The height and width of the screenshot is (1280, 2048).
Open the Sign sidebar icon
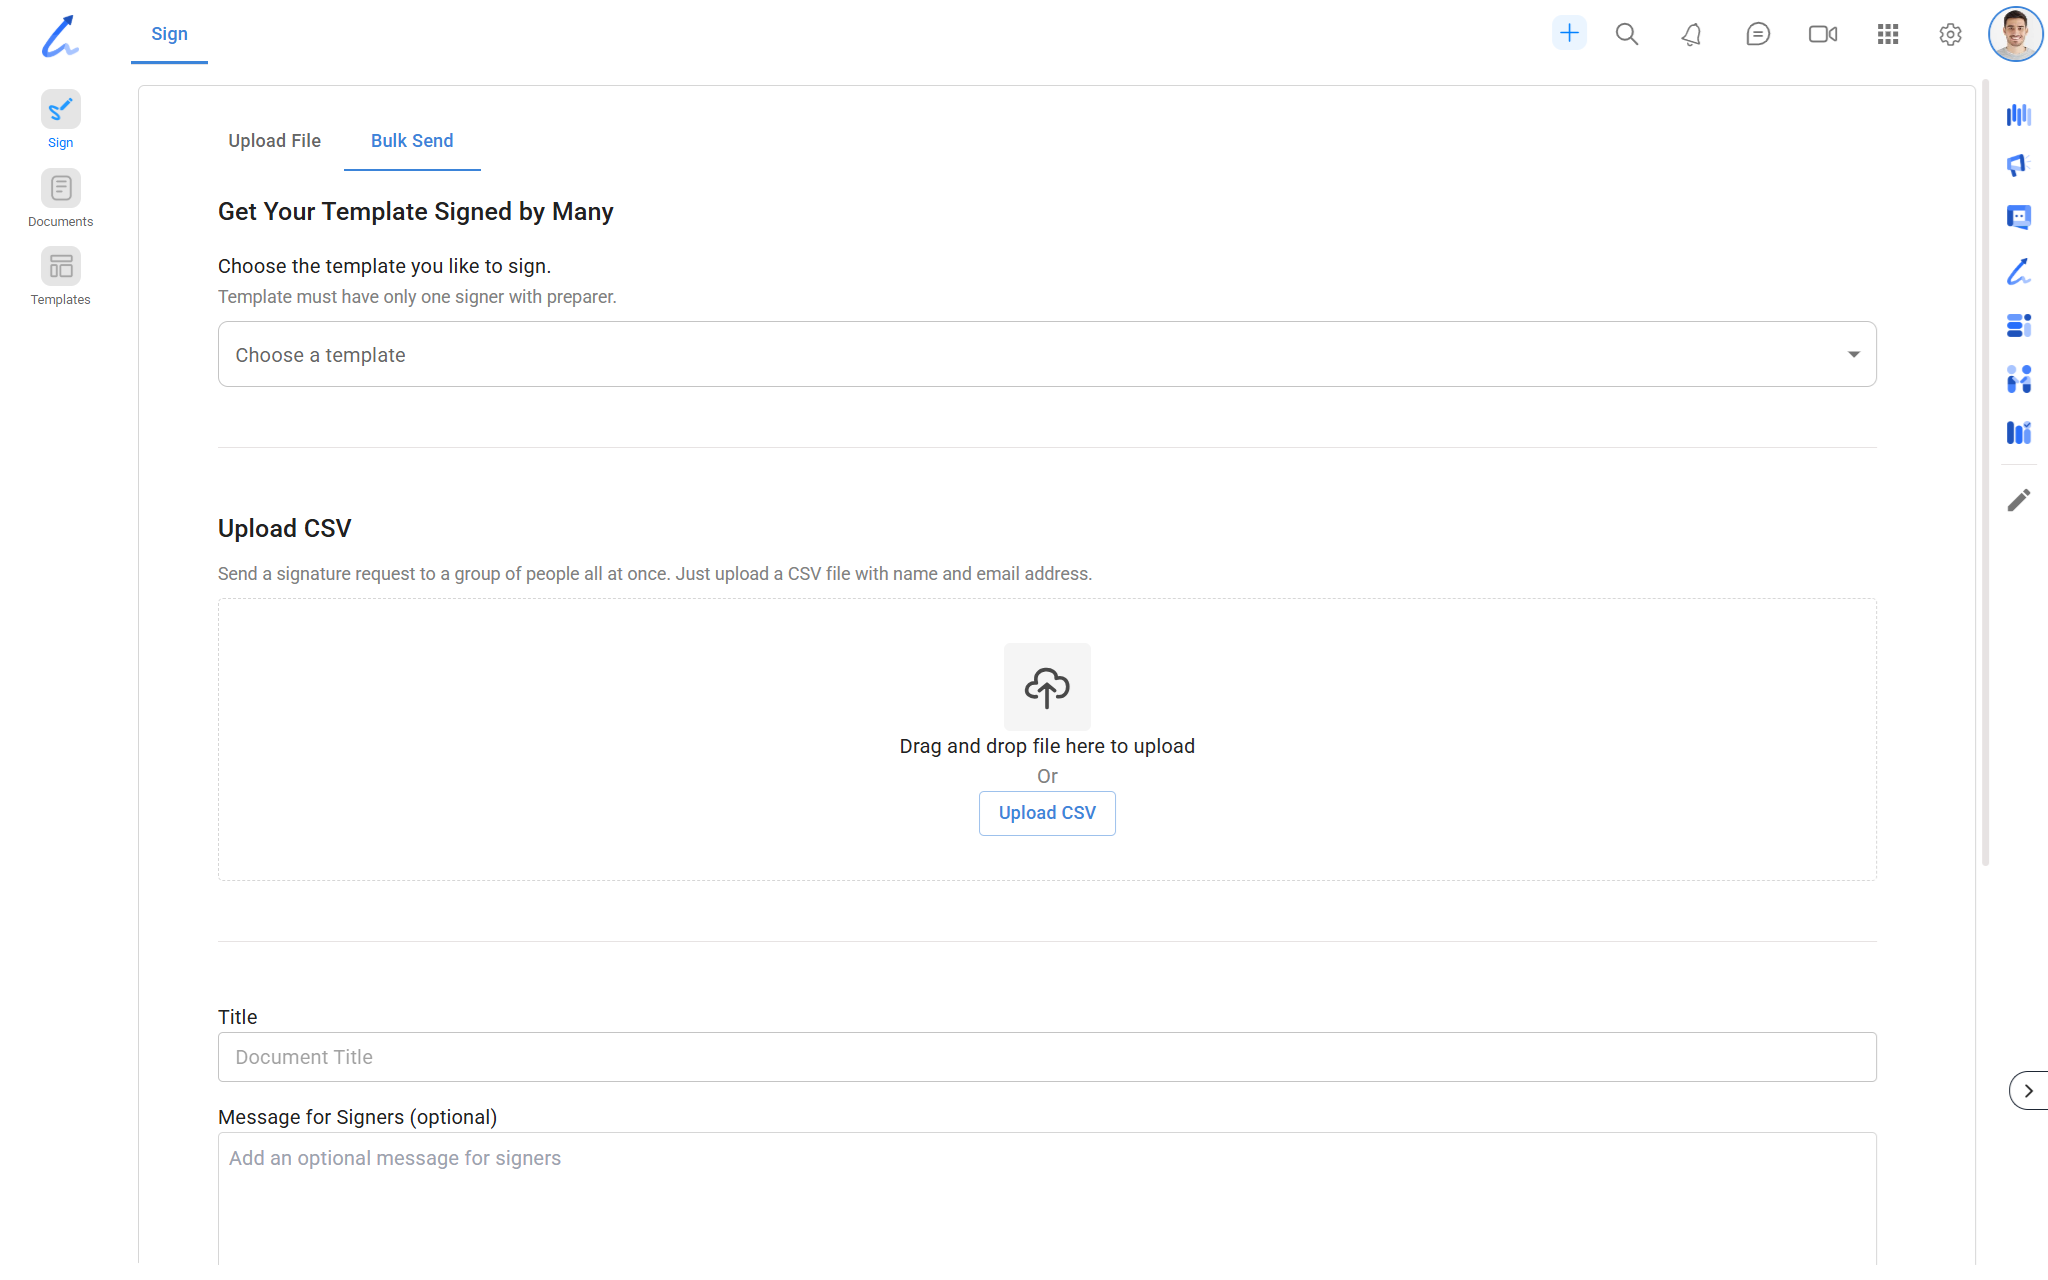[x=60, y=110]
